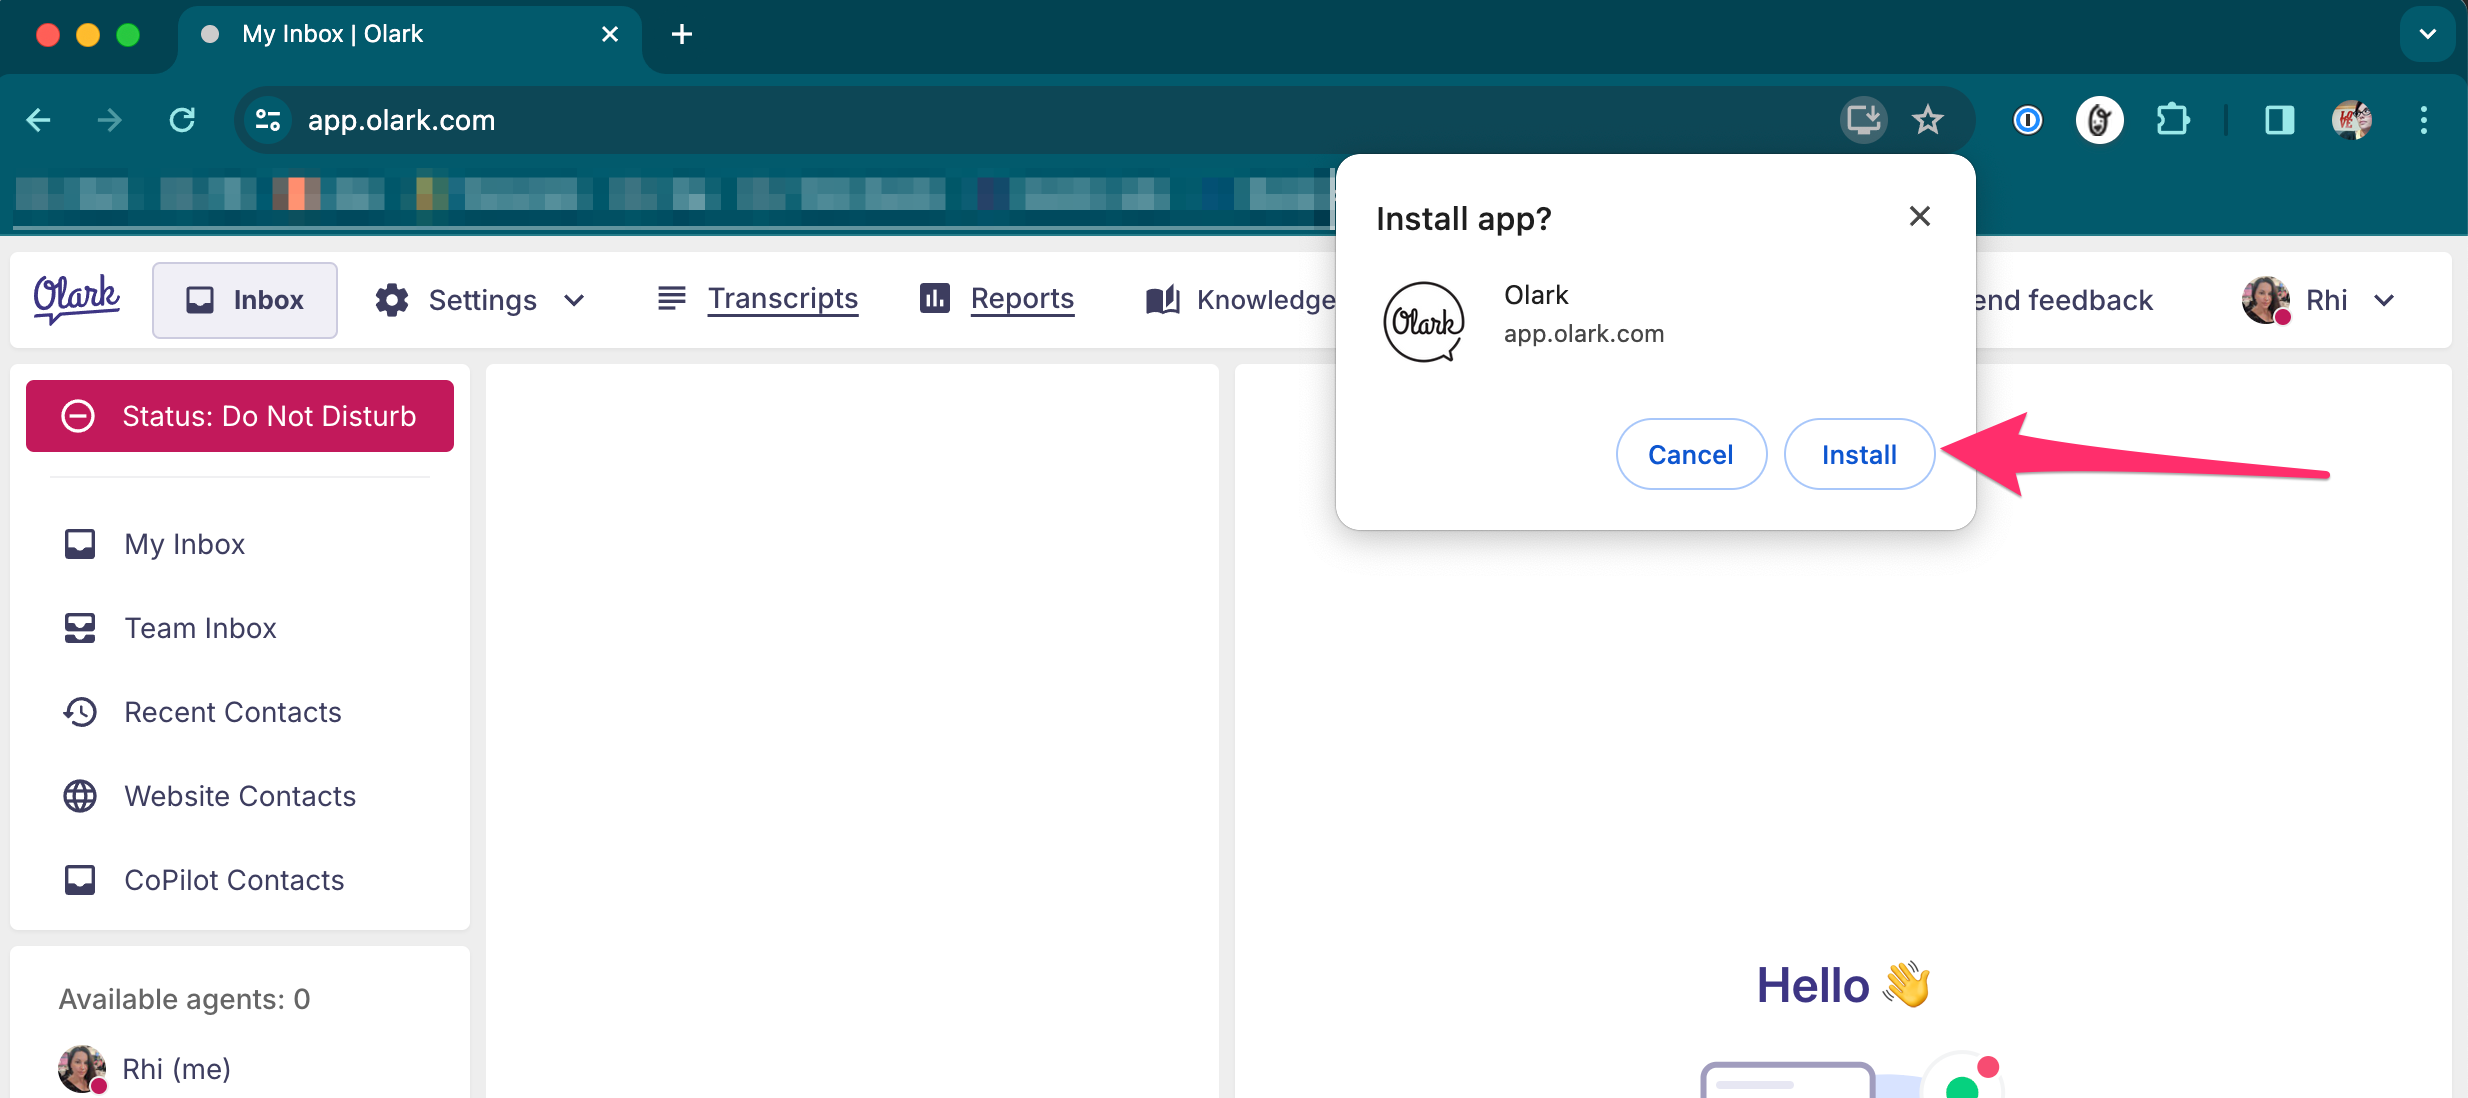Screen dimensions: 2468x1098
Task: Click the CoPilot Contacts inbox icon
Action: [80, 879]
